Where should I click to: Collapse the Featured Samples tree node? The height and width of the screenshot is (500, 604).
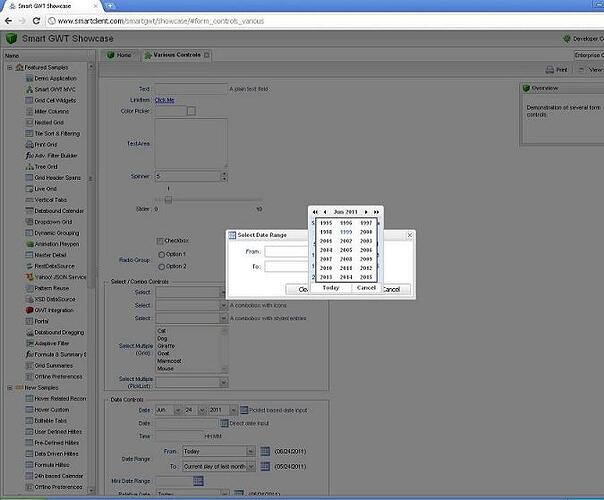[x=10, y=67]
